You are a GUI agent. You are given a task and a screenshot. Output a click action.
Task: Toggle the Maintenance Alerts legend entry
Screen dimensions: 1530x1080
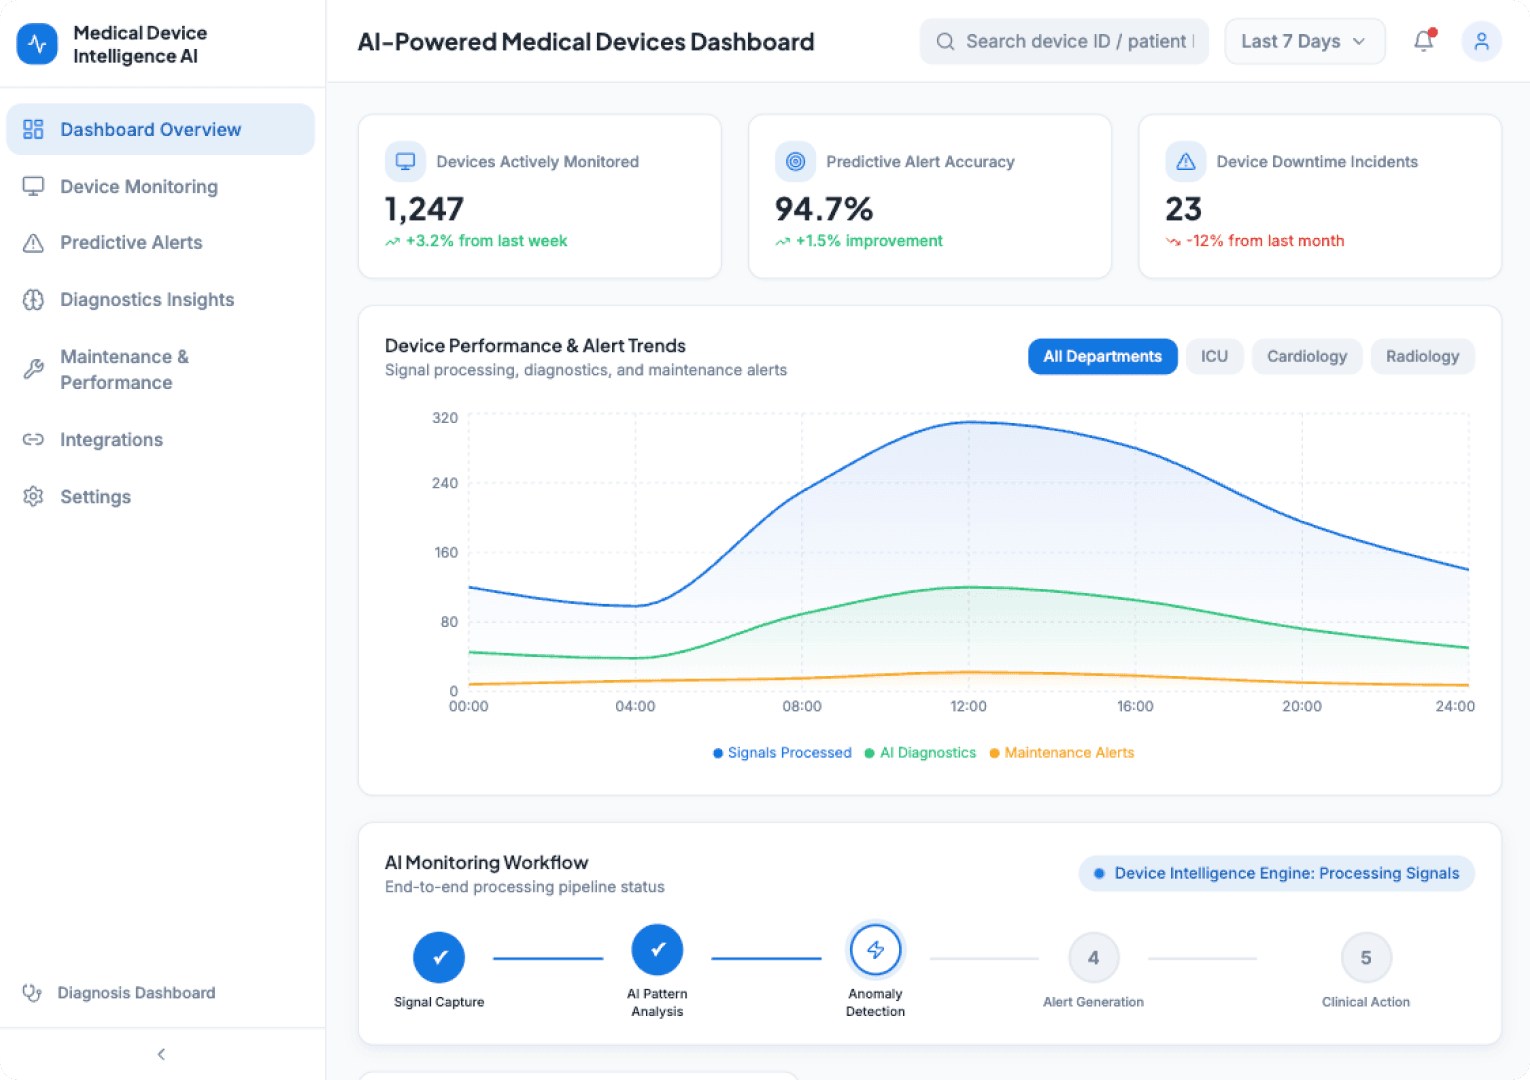[1061, 752]
